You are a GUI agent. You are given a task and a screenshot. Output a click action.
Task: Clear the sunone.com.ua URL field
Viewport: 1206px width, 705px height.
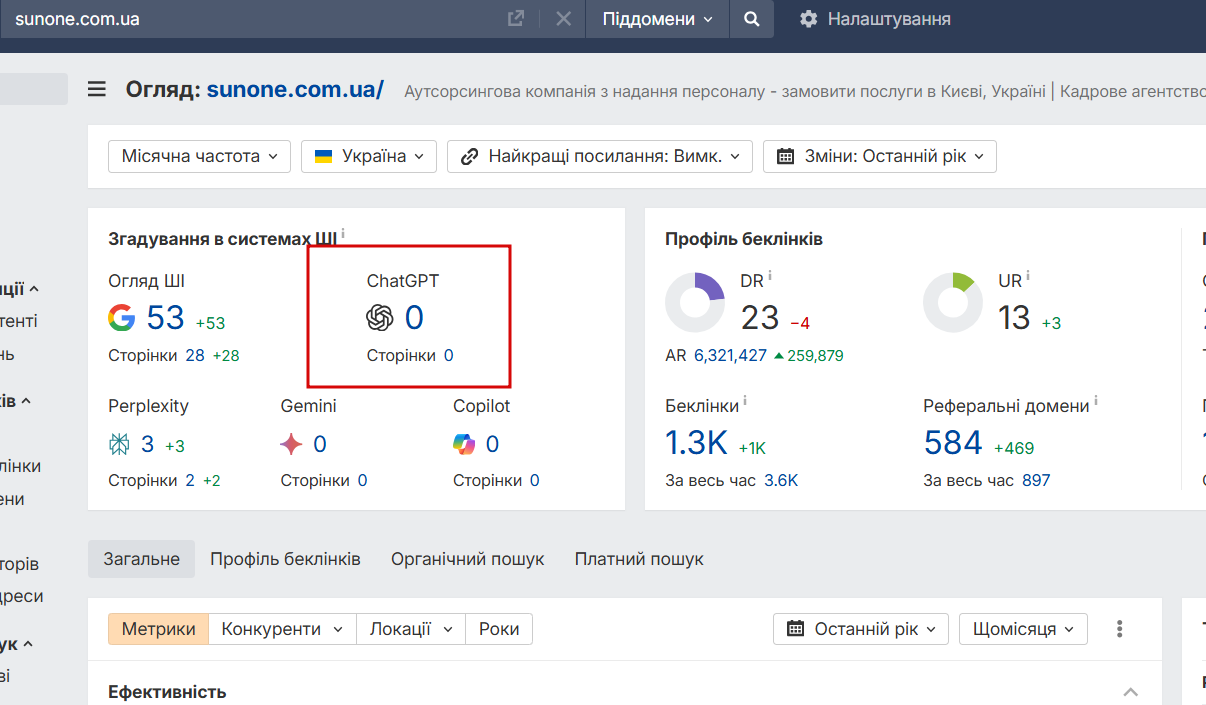click(564, 19)
